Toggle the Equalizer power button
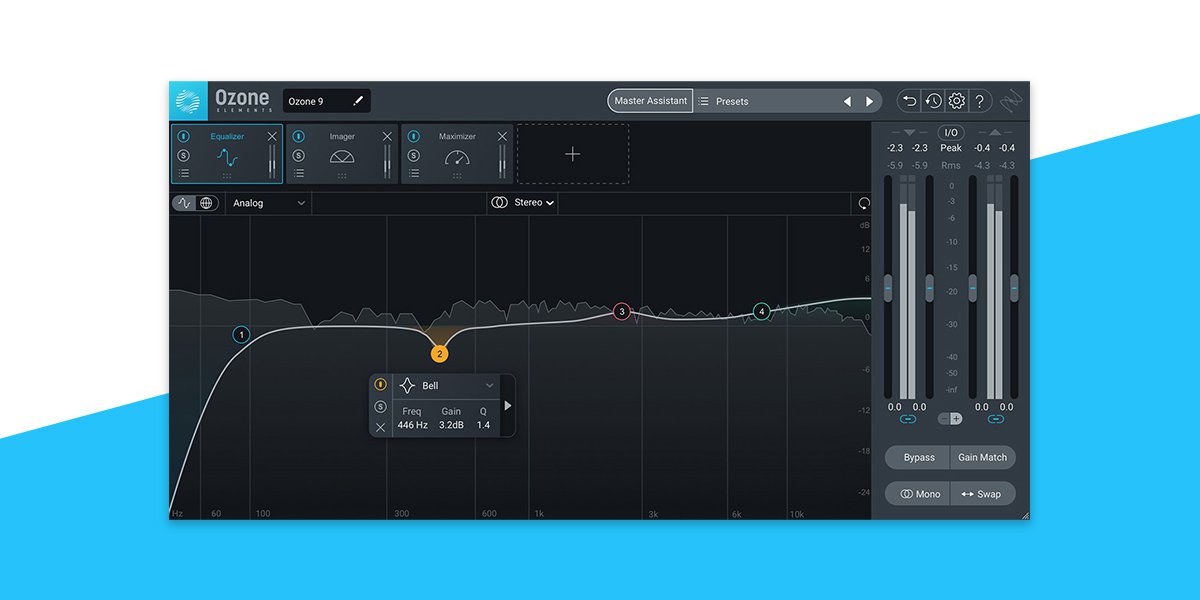The width and height of the screenshot is (1200, 600). click(x=183, y=134)
